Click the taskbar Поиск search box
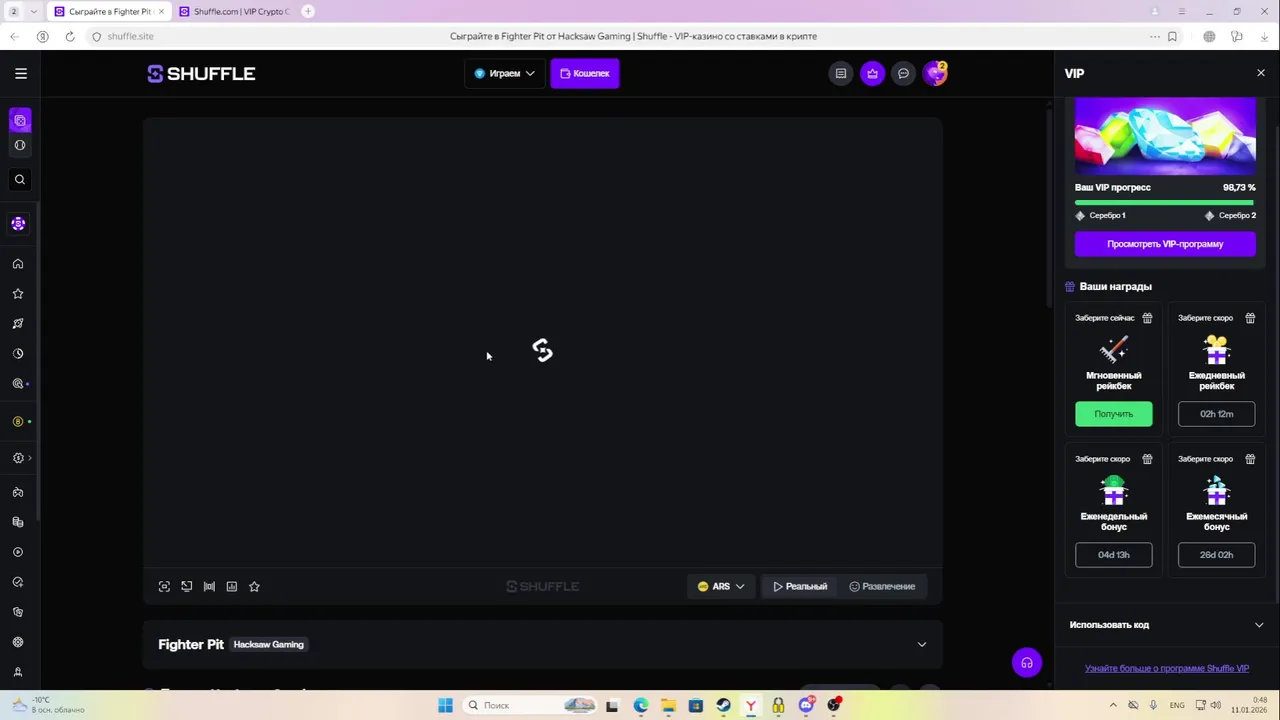Viewport: 1280px width, 720px height. click(x=530, y=706)
